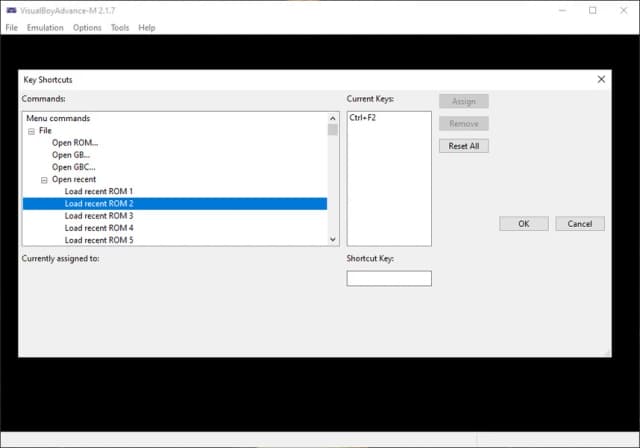
Task: Select Load recent ROM 1
Action: 99,191
